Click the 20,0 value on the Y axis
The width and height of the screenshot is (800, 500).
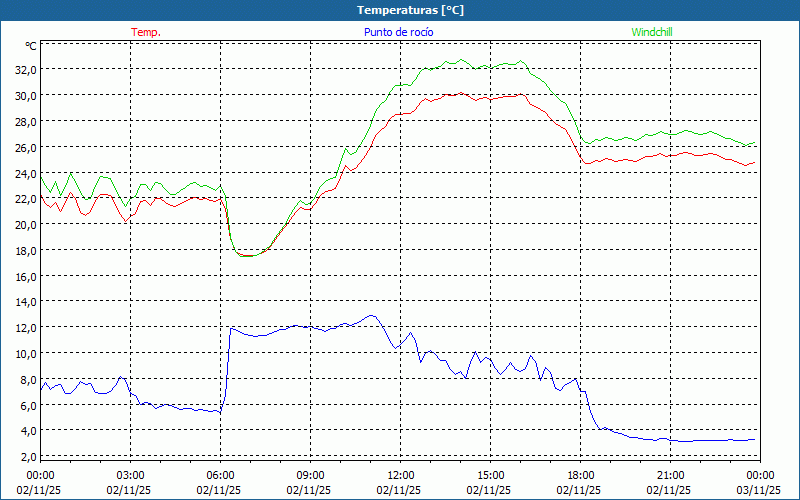(x=25, y=224)
